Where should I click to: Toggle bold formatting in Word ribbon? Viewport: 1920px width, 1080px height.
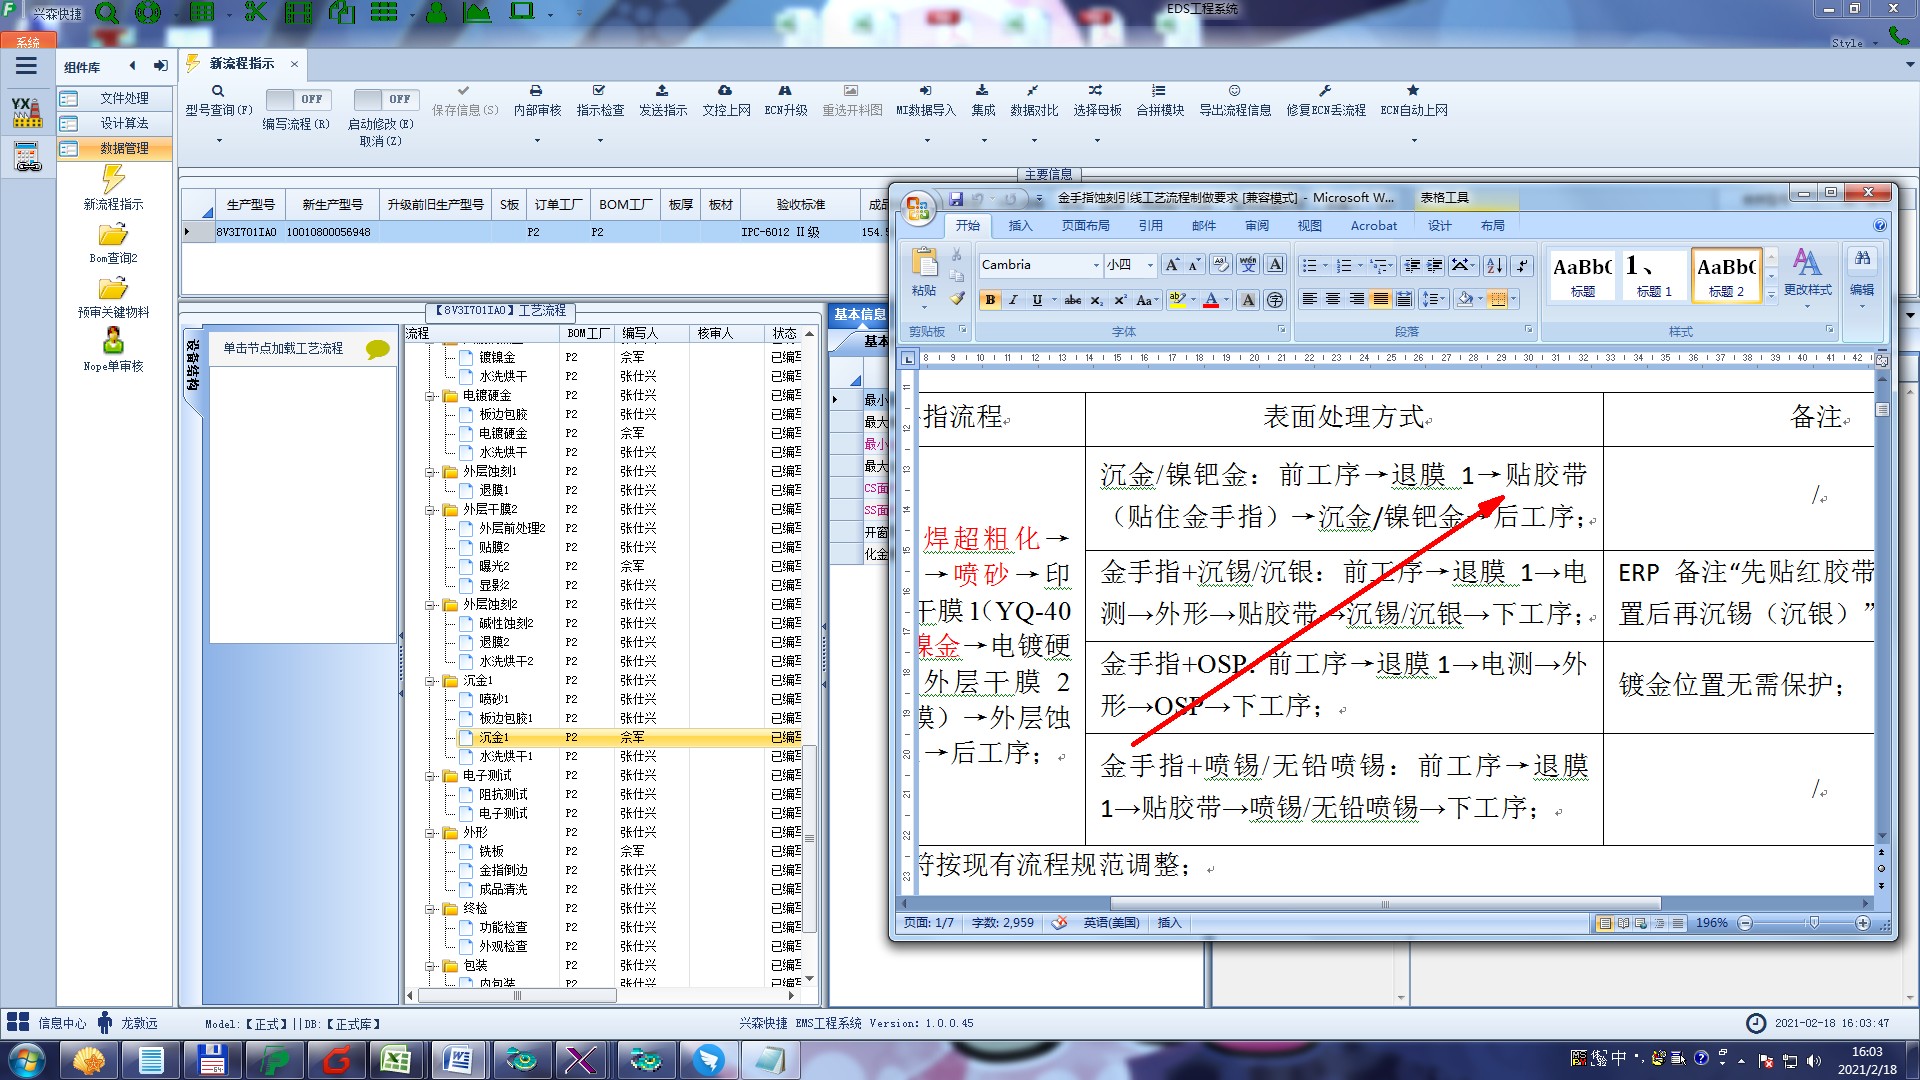coord(990,300)
